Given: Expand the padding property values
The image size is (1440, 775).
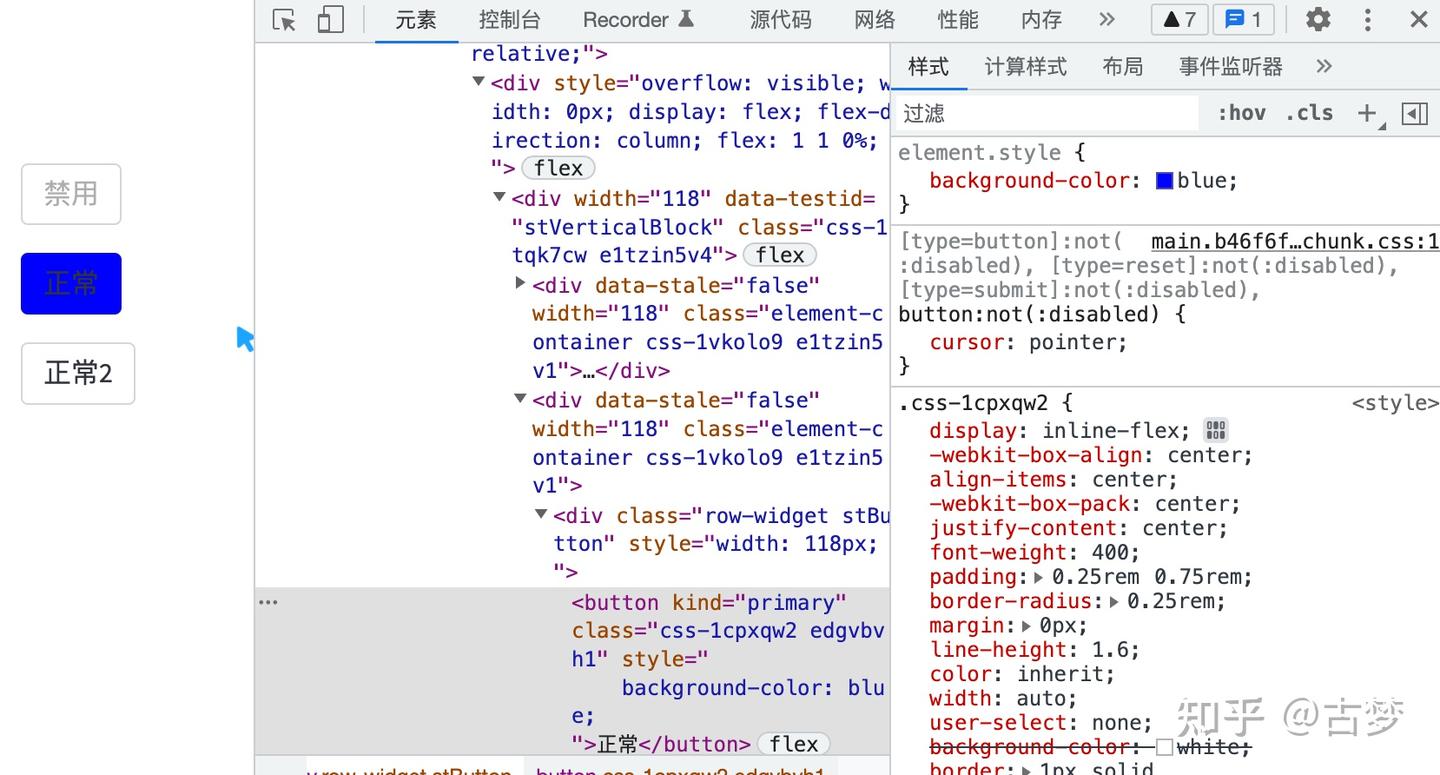Looking at the screenshot, I should tap(1037, 576).
